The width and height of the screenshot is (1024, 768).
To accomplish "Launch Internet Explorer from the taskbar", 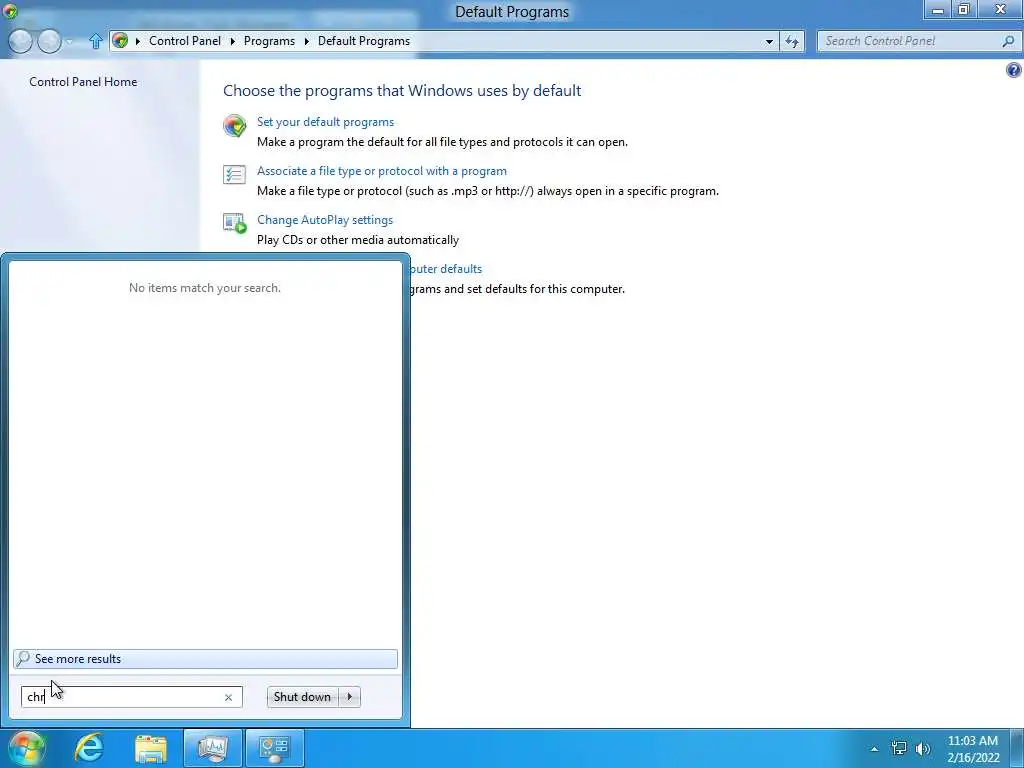I will point(89,748).
